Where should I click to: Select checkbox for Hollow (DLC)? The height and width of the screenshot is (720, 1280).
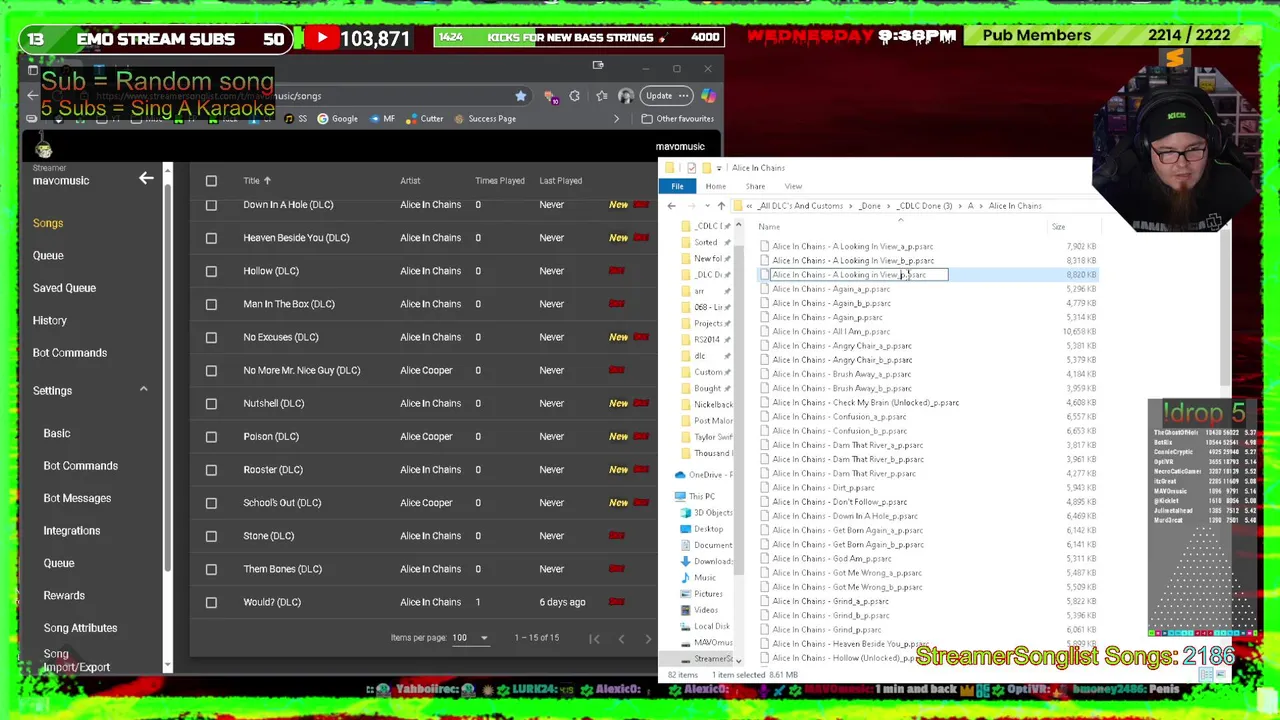(x=211, y=271)
